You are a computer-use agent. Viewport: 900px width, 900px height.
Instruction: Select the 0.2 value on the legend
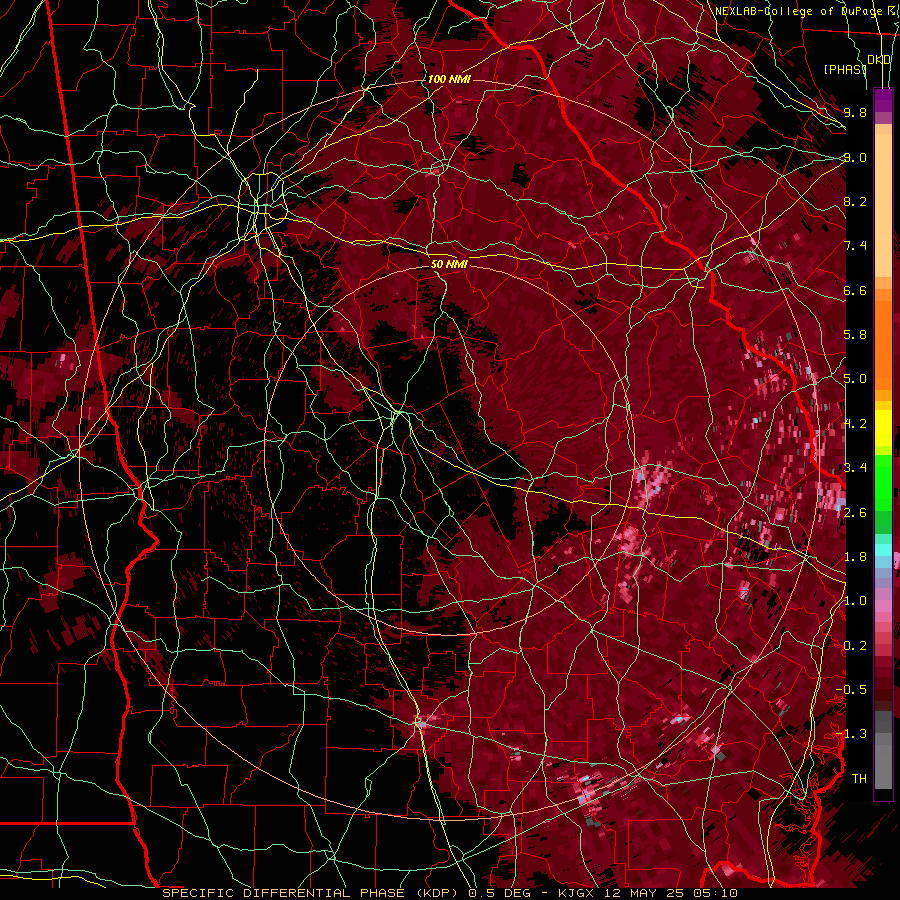coord(855,646)
